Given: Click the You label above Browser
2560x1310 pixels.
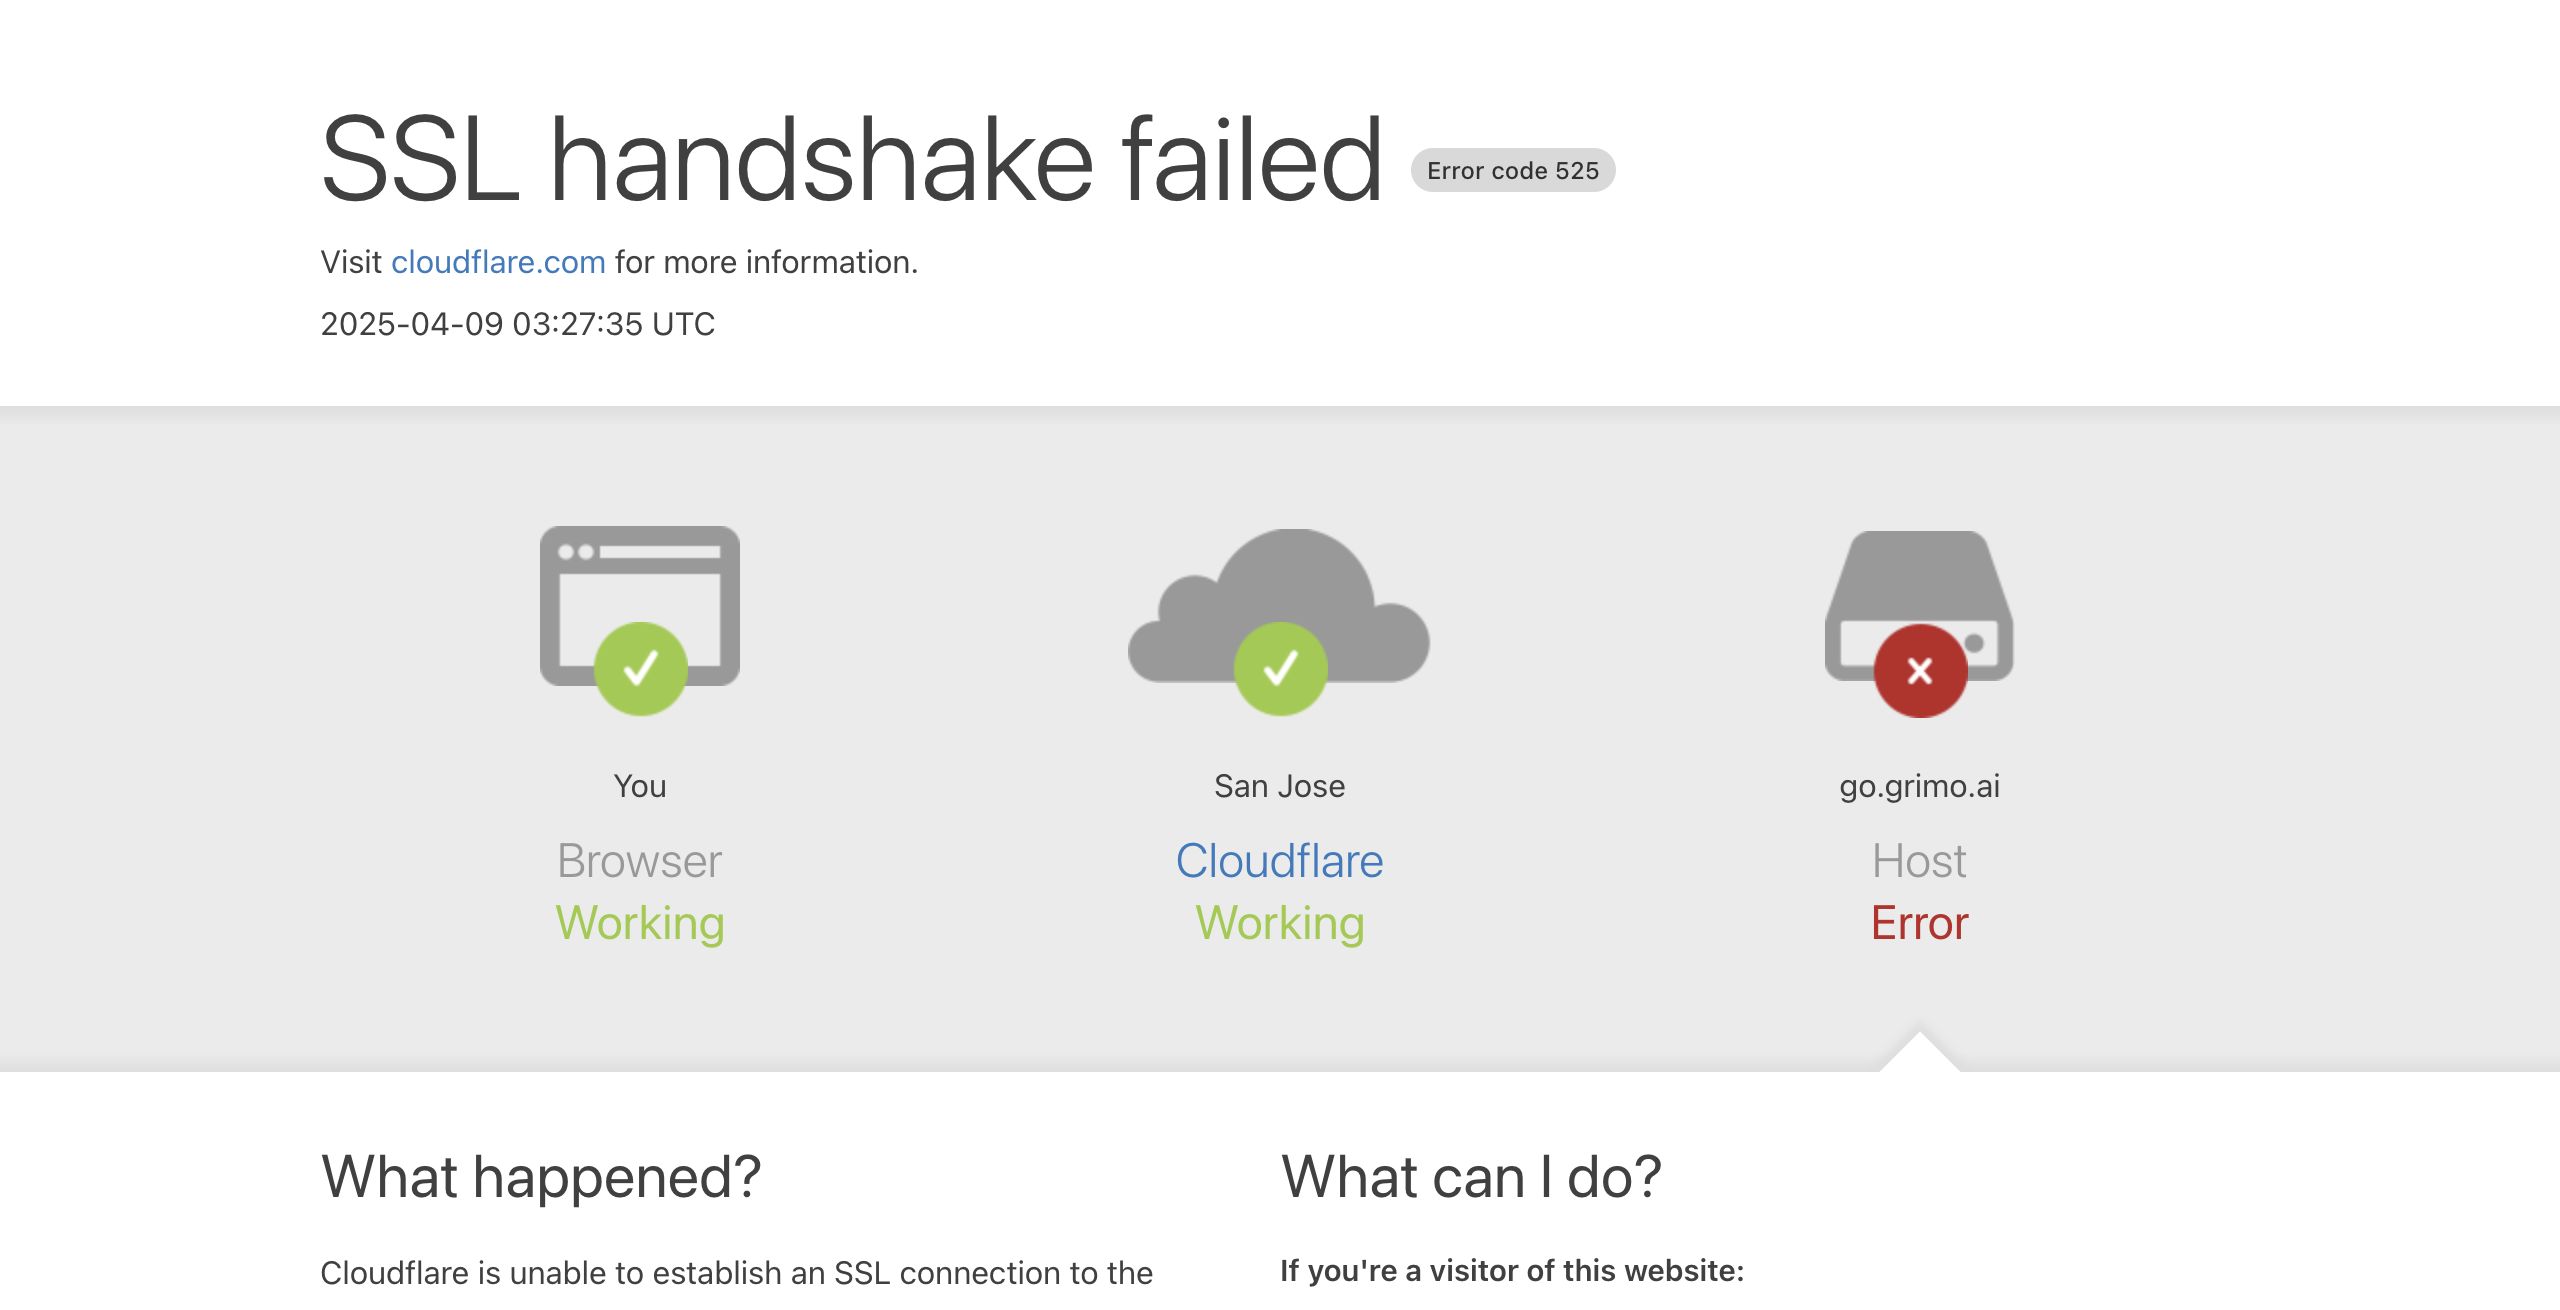Looking at the screenshot, I should coord(640,786).
